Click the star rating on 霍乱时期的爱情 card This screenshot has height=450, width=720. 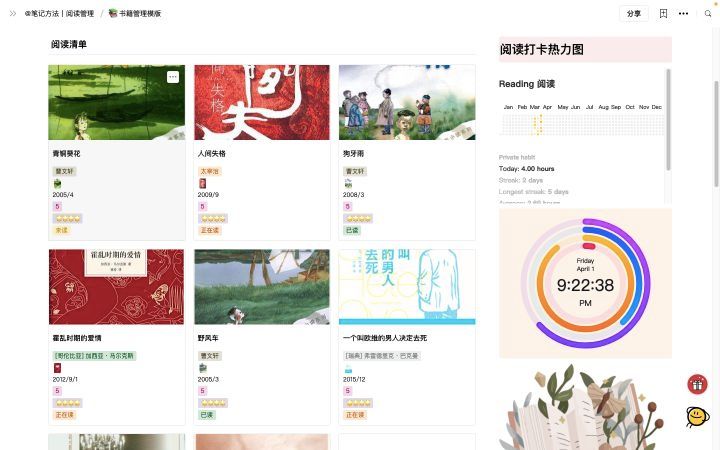pos(68,403)
